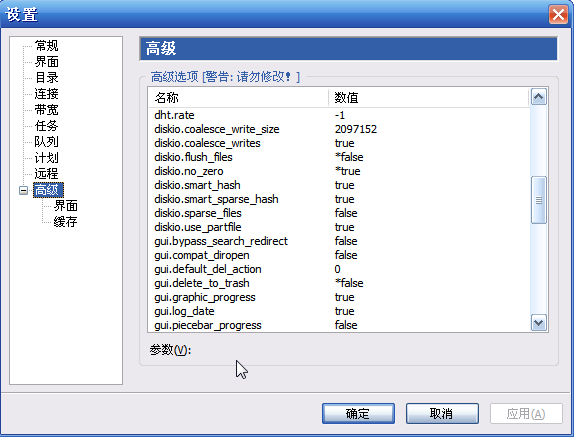574x437 pixels.
Task: Click the 取消 button
Action: pyautogui.click(x=442, y=414)
